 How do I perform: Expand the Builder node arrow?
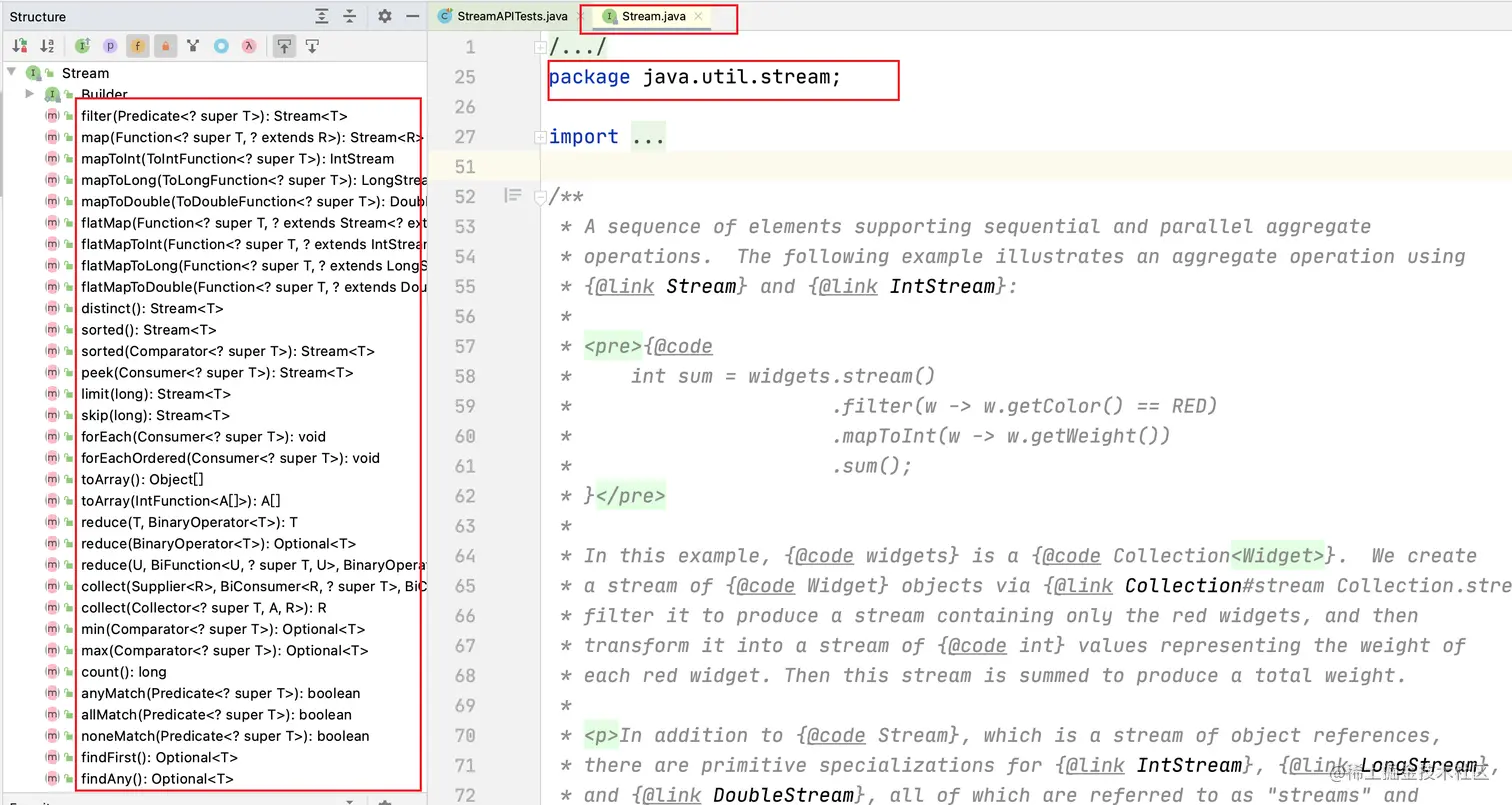(31, 94)
